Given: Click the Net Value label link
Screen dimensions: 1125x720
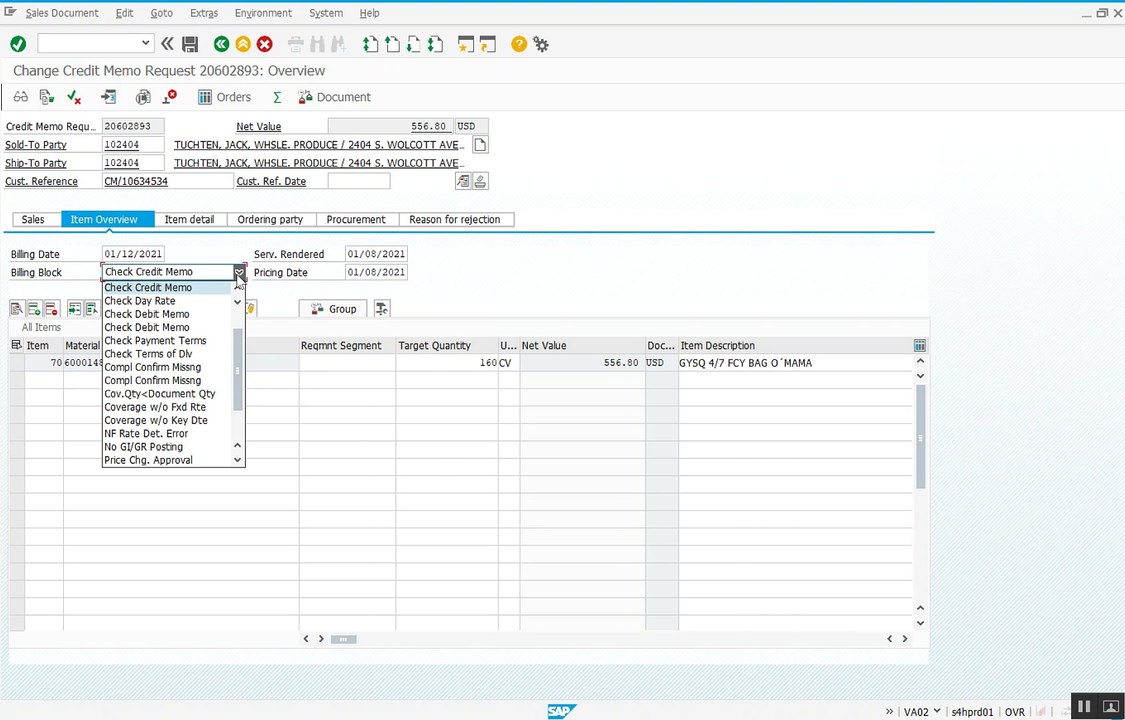Looking at the screenshot, I should point(259,126).
